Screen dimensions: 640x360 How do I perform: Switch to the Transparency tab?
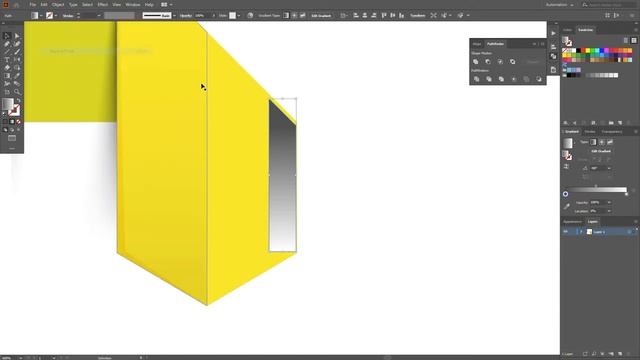point(612,131)
